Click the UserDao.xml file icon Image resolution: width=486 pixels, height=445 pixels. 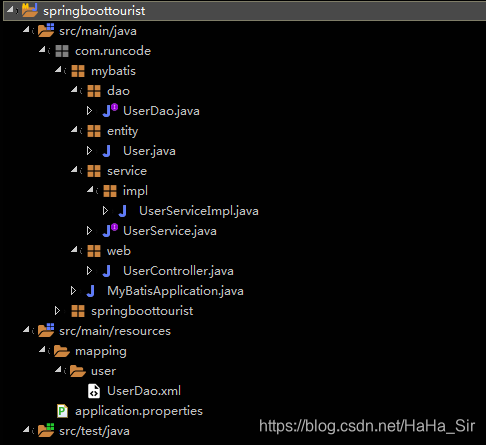click(94, 391)
